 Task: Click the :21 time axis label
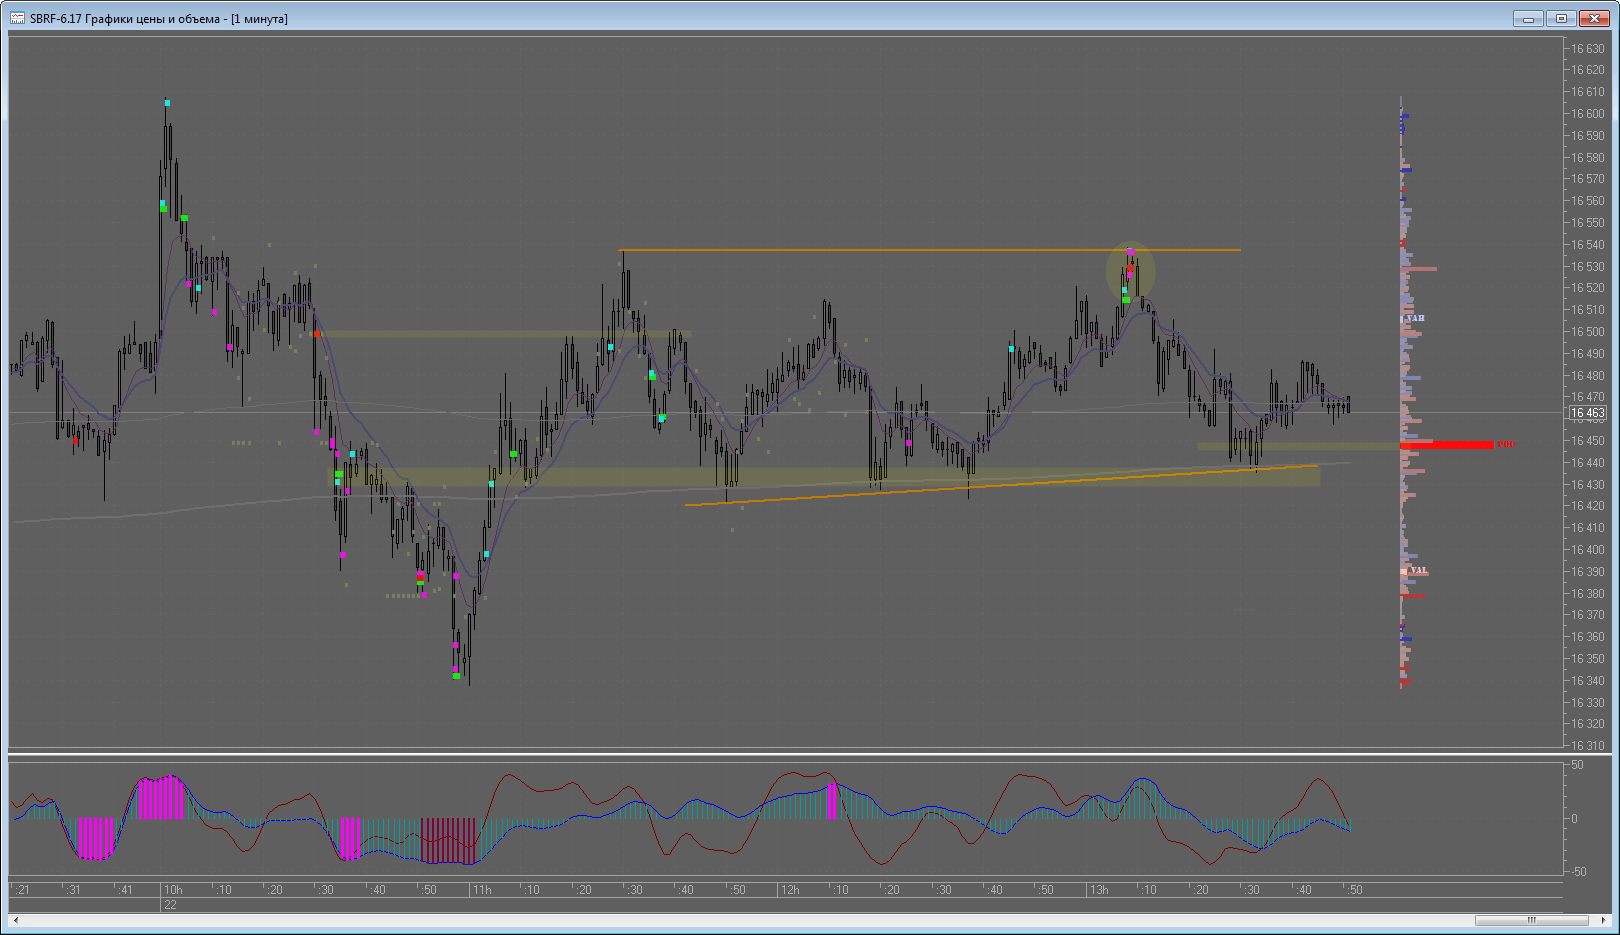pos(22,890)
